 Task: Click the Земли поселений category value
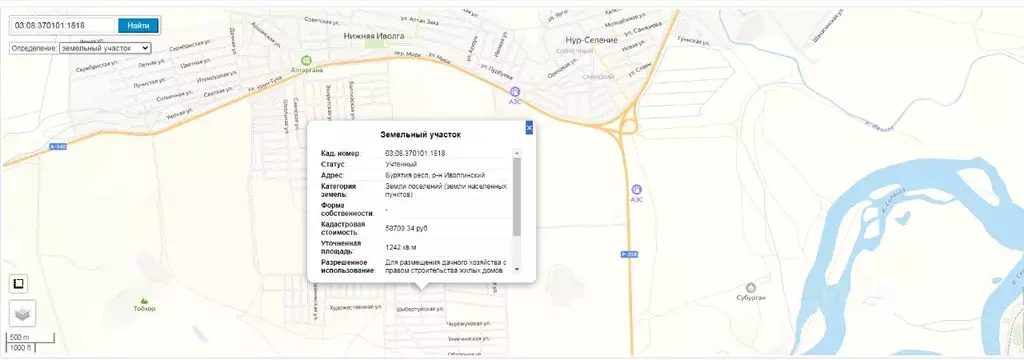click(x=446, y=190)
